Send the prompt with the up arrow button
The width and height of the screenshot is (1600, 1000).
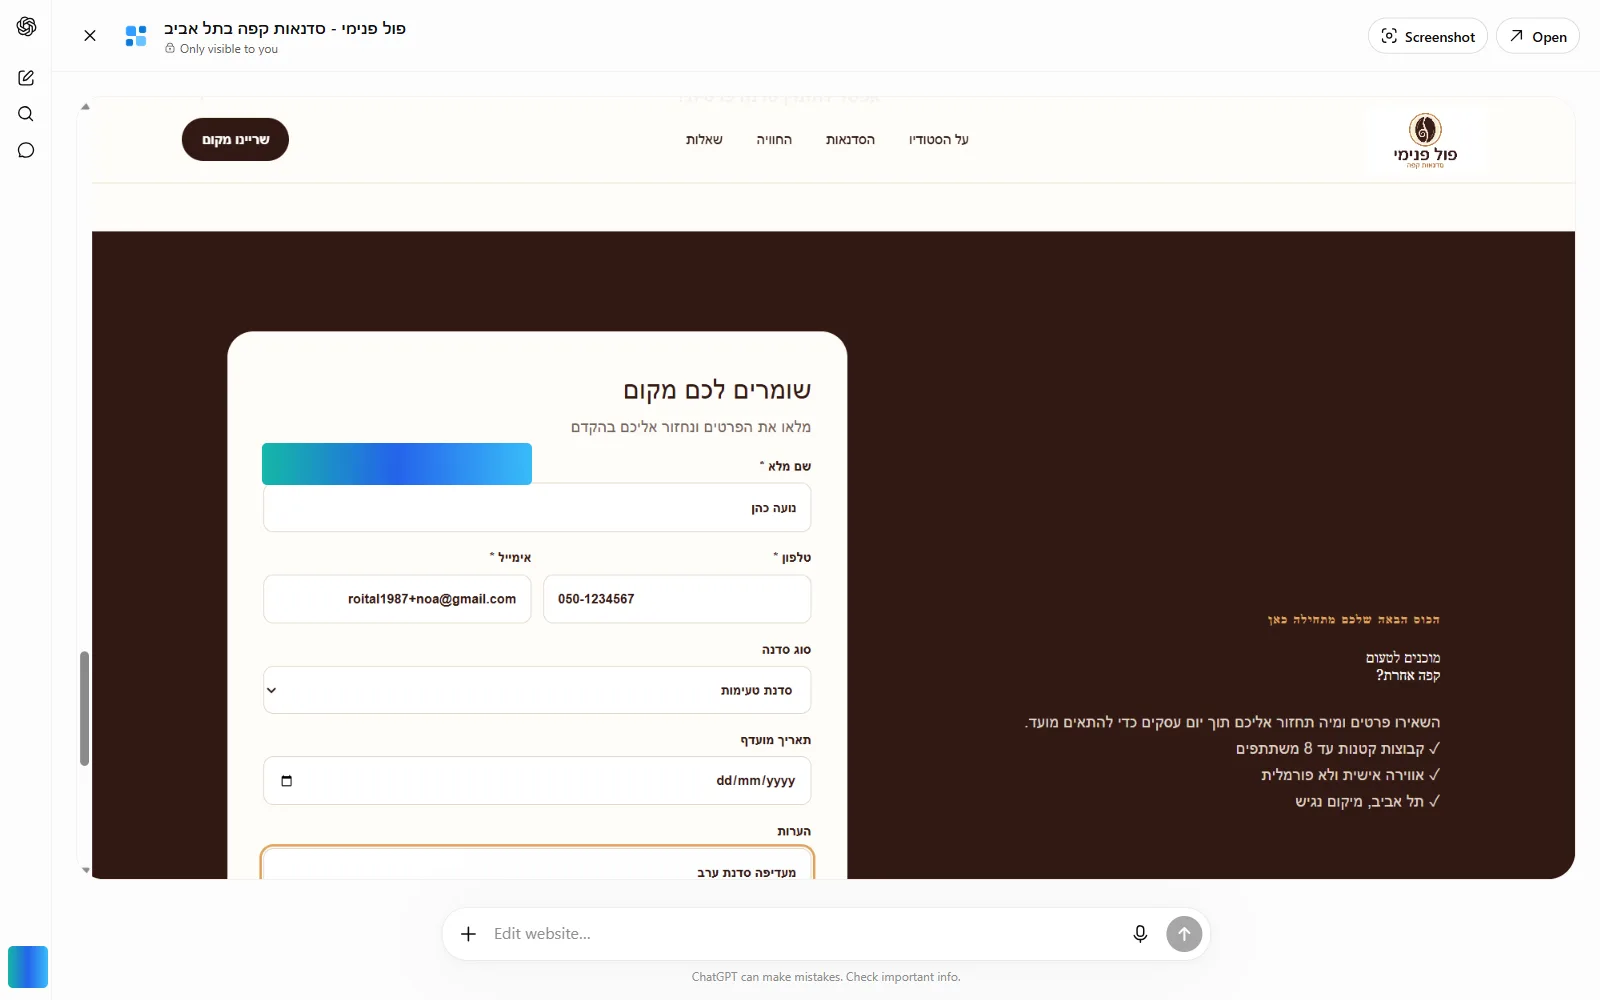tap(1184, 934)
